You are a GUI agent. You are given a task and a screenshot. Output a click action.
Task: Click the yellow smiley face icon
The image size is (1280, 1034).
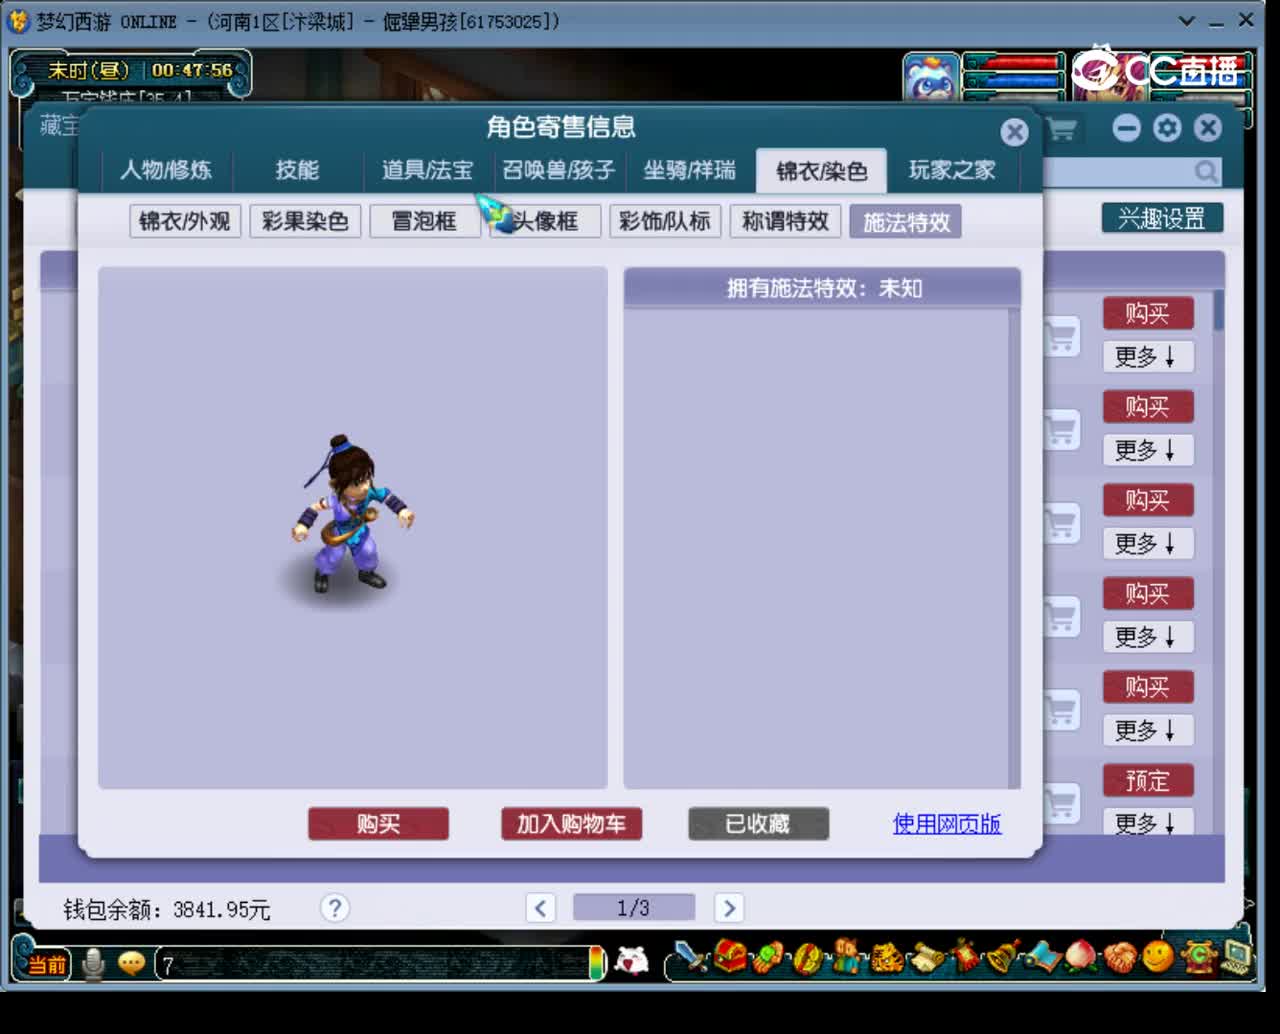pos(1158,957)
